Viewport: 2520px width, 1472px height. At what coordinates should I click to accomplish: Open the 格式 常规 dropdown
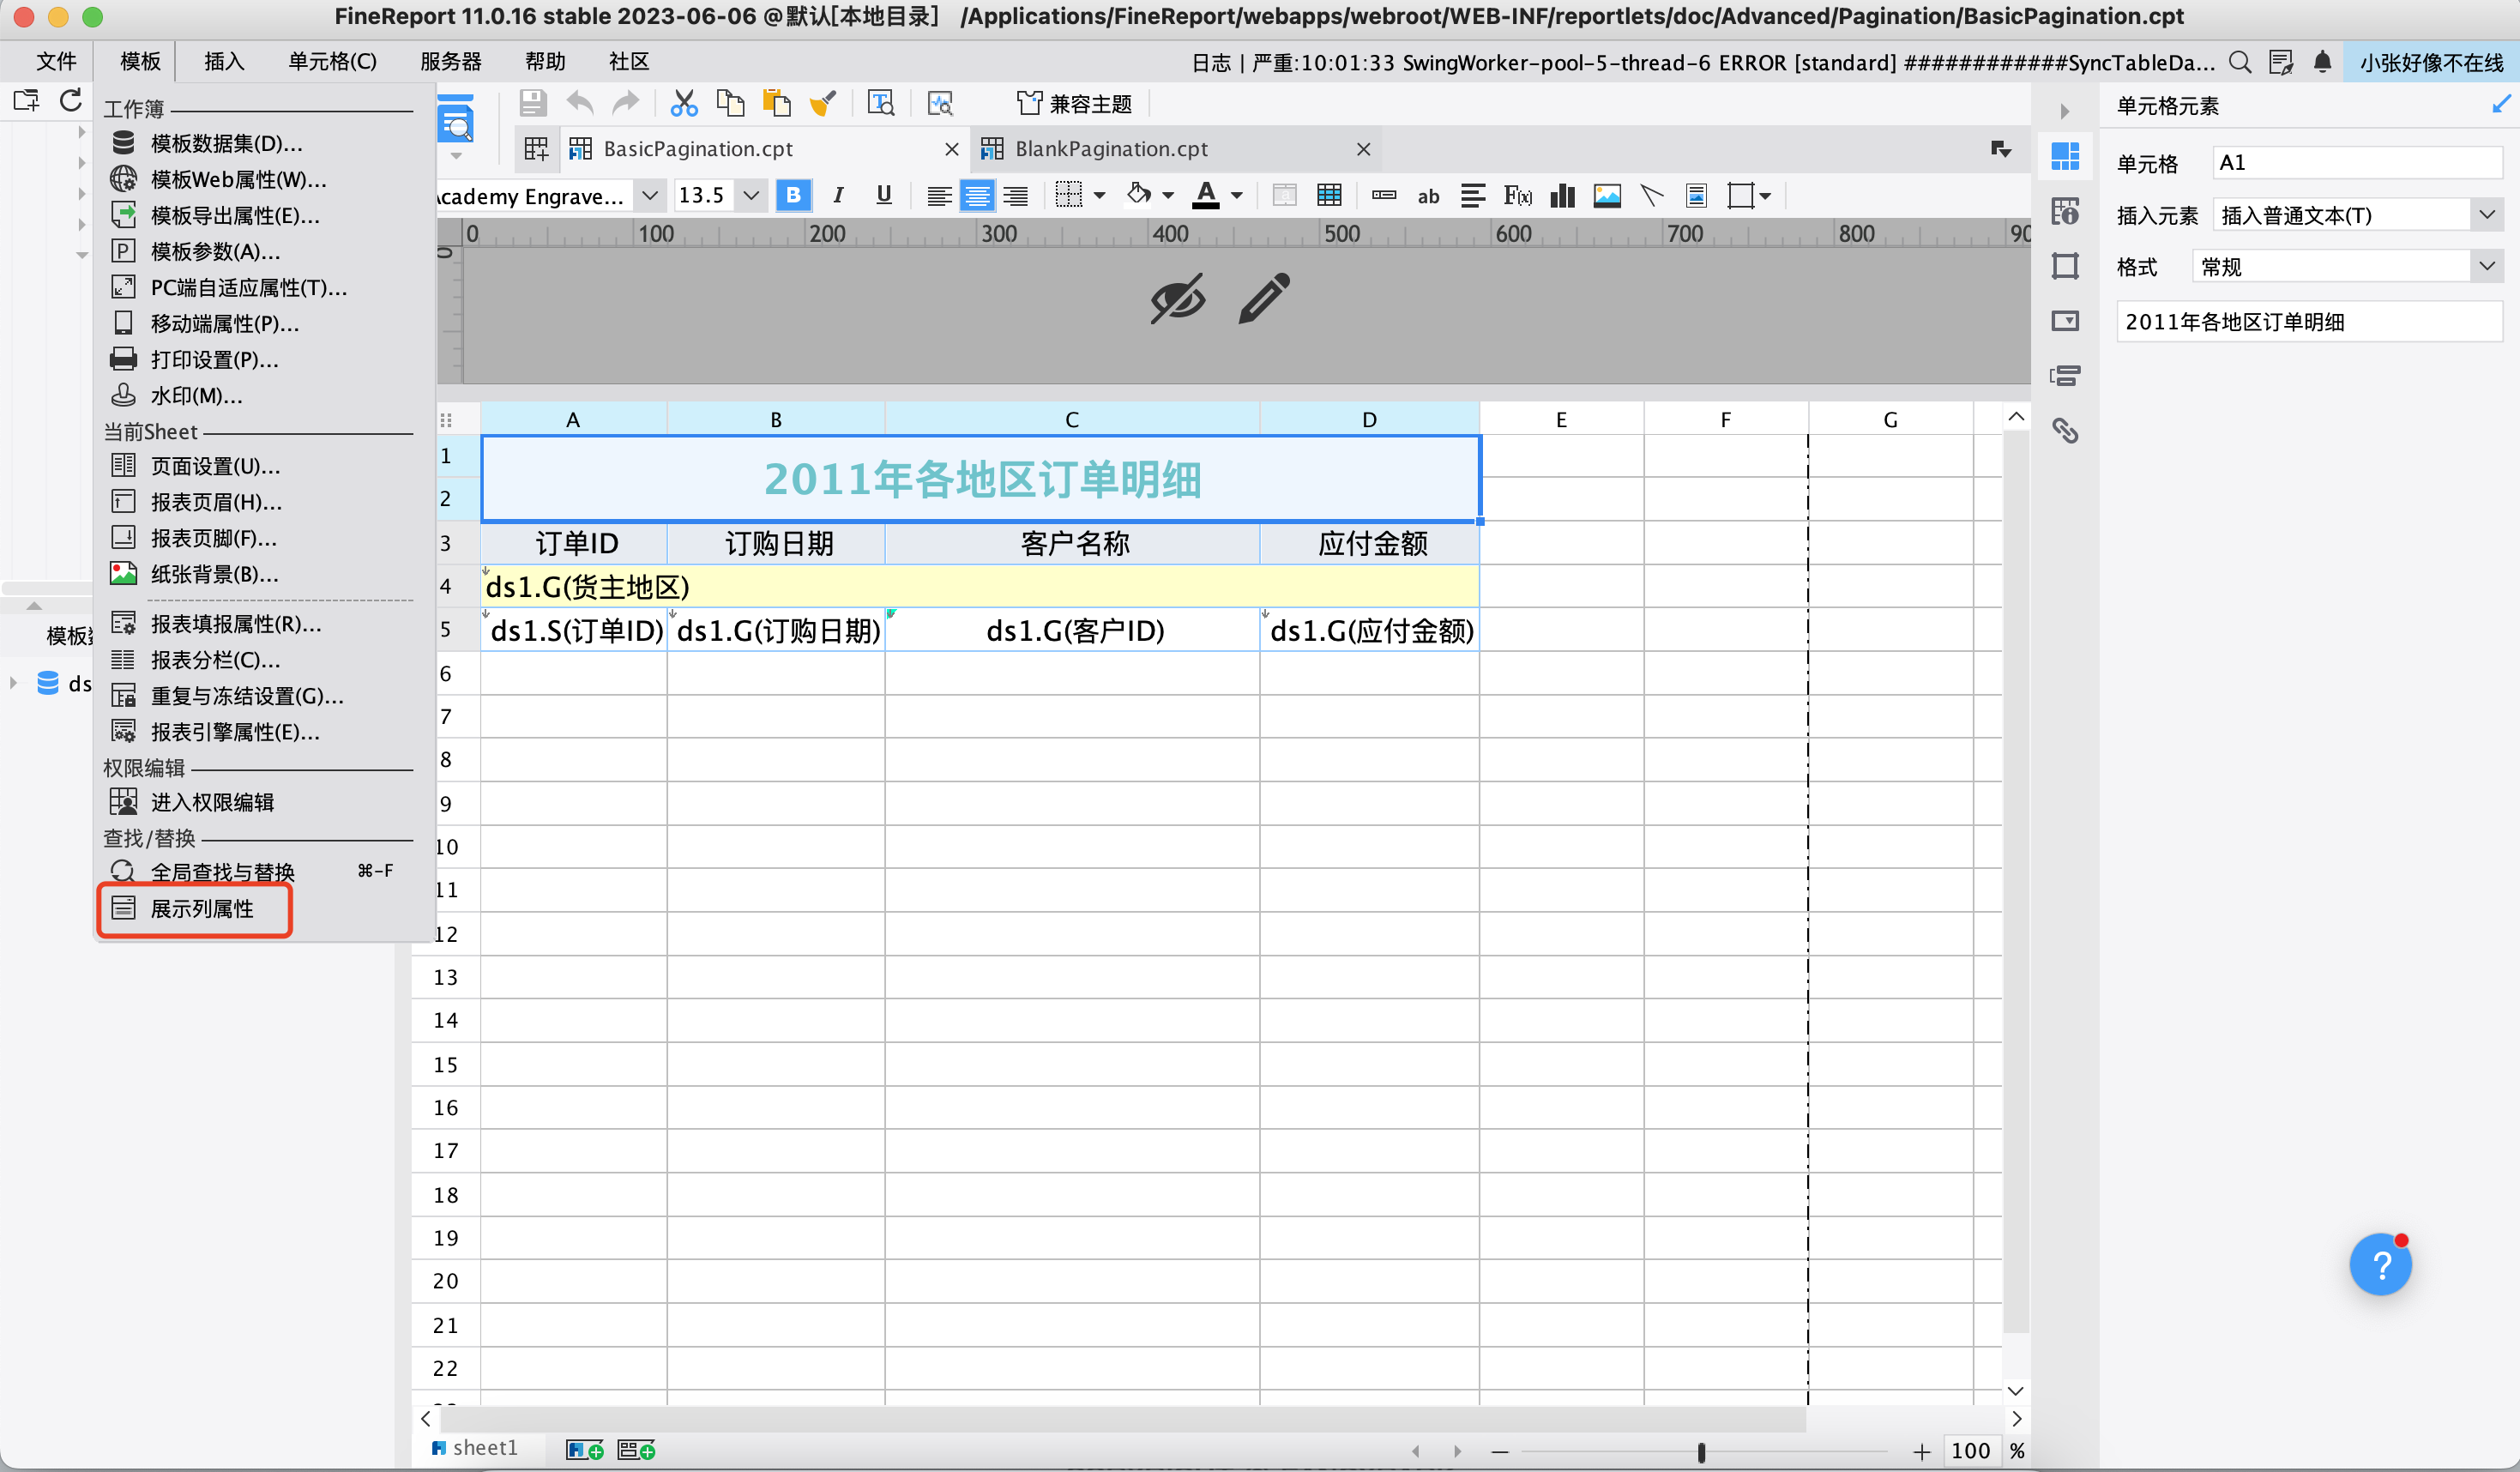click(x=2486, y=266)
